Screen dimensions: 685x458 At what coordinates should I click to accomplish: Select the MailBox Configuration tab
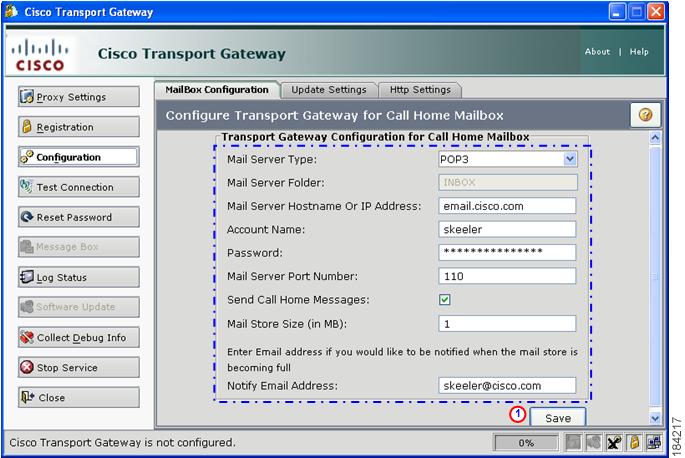pos(217,90)
